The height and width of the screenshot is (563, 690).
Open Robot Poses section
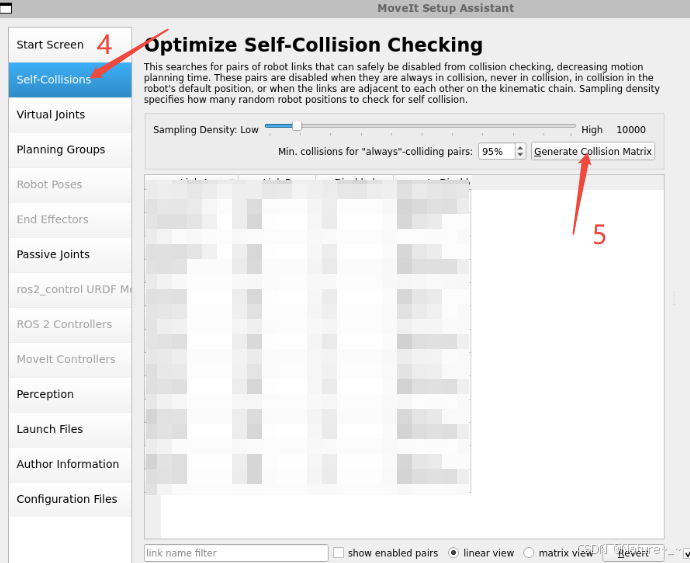(70, 184)
